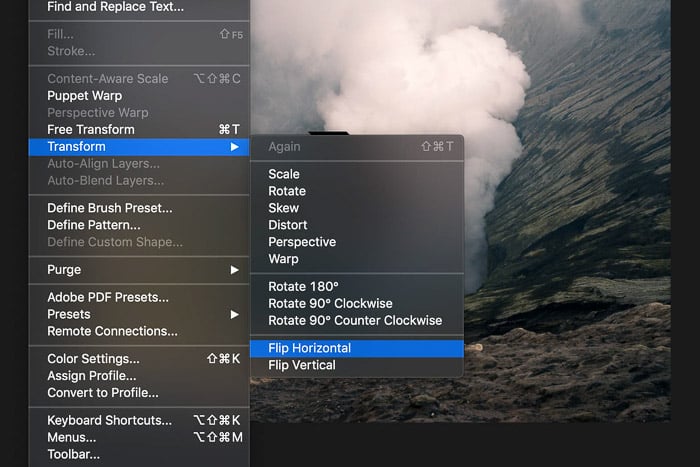This screenshot has width=700, height=467.
Task: Click Define Custom Shape... item
Action: tap(139, 242)
